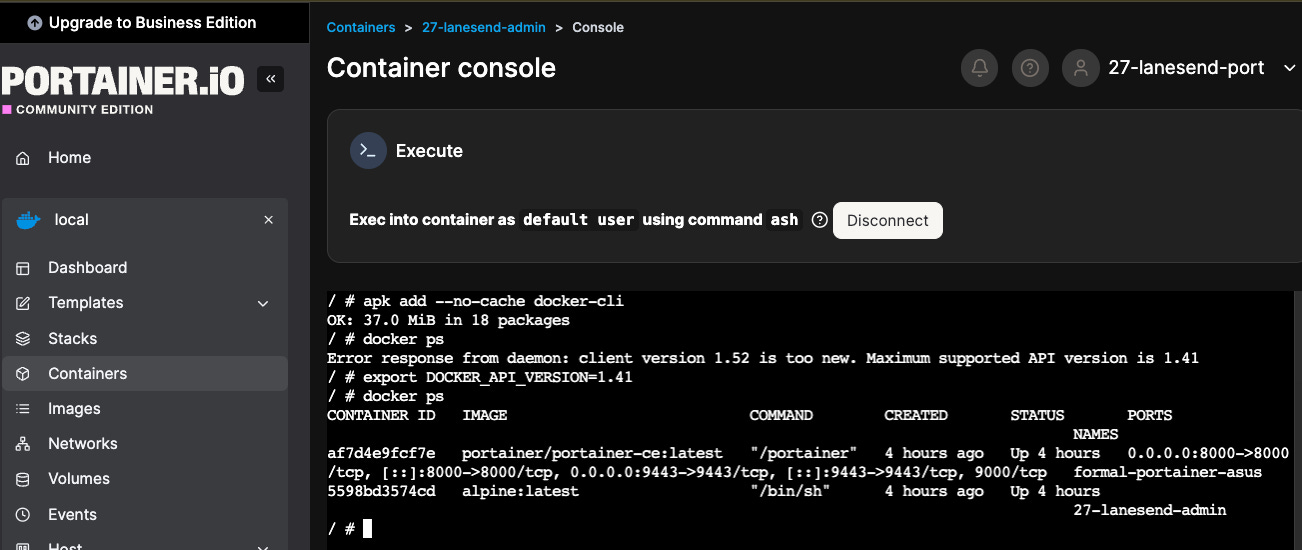The image size is (1302, 550).
Task: Go to Events page
Action: [144, 515]
